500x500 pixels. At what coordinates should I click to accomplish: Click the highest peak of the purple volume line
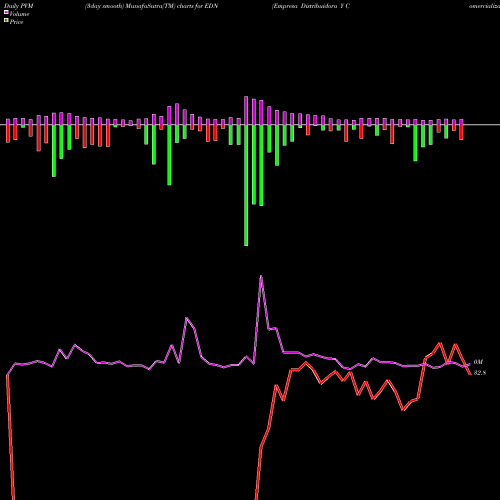click(x=261, y=276)
